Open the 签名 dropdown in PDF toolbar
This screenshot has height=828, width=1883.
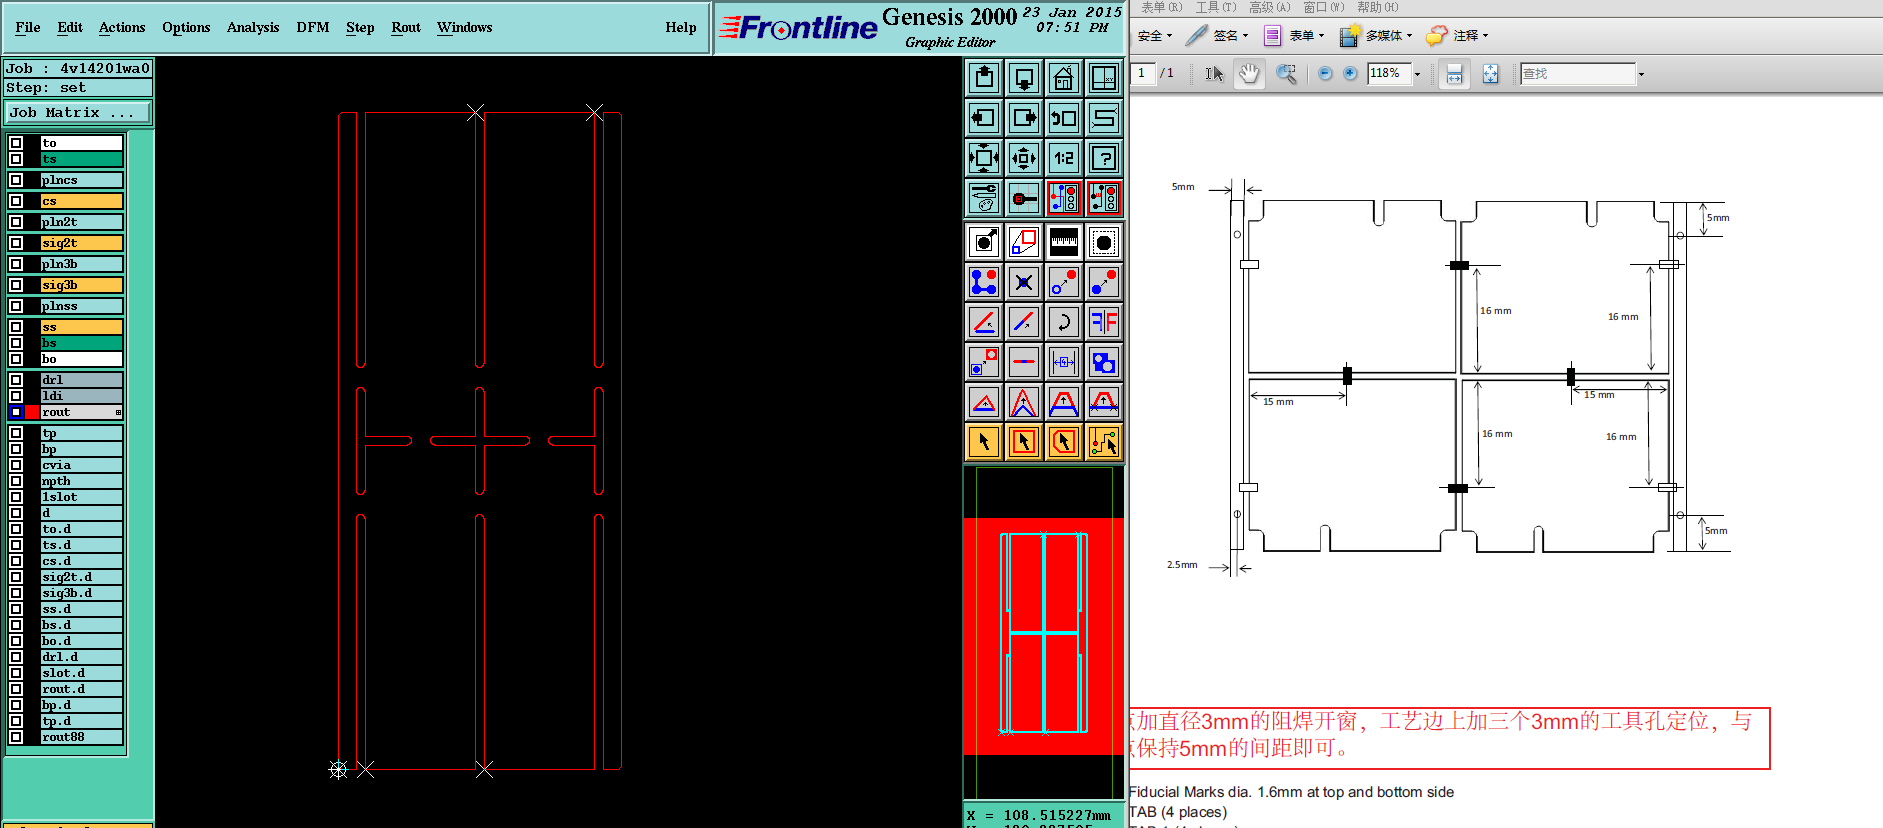click(1217, 36)
